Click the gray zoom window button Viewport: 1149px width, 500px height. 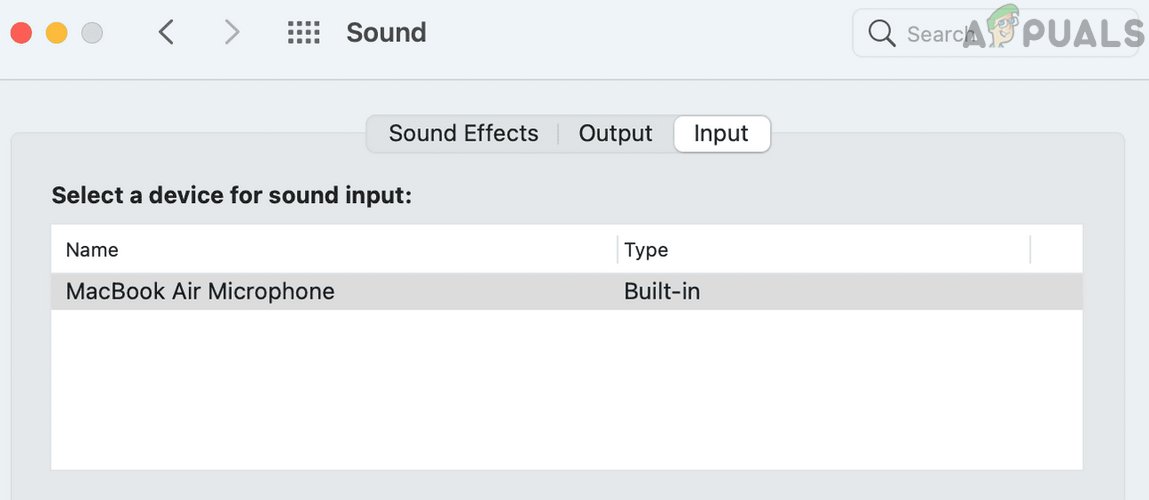click(92, 33)
